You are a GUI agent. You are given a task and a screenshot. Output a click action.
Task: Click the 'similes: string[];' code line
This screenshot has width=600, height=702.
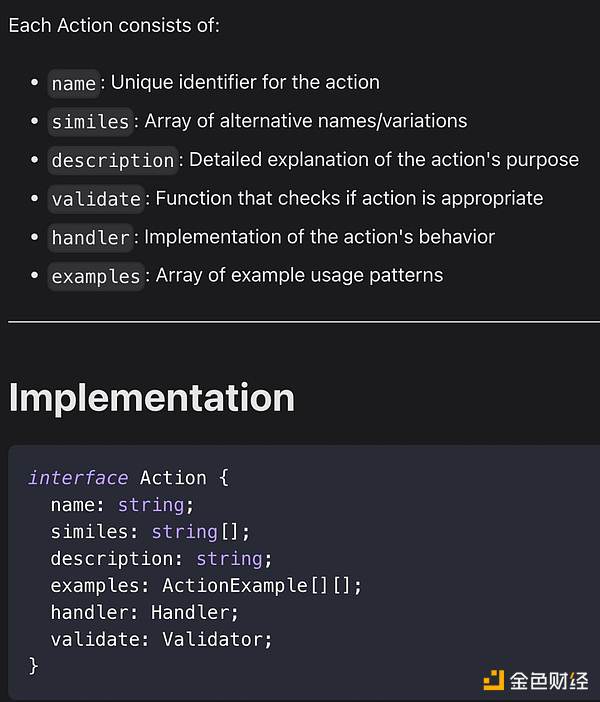click(150, 532)
